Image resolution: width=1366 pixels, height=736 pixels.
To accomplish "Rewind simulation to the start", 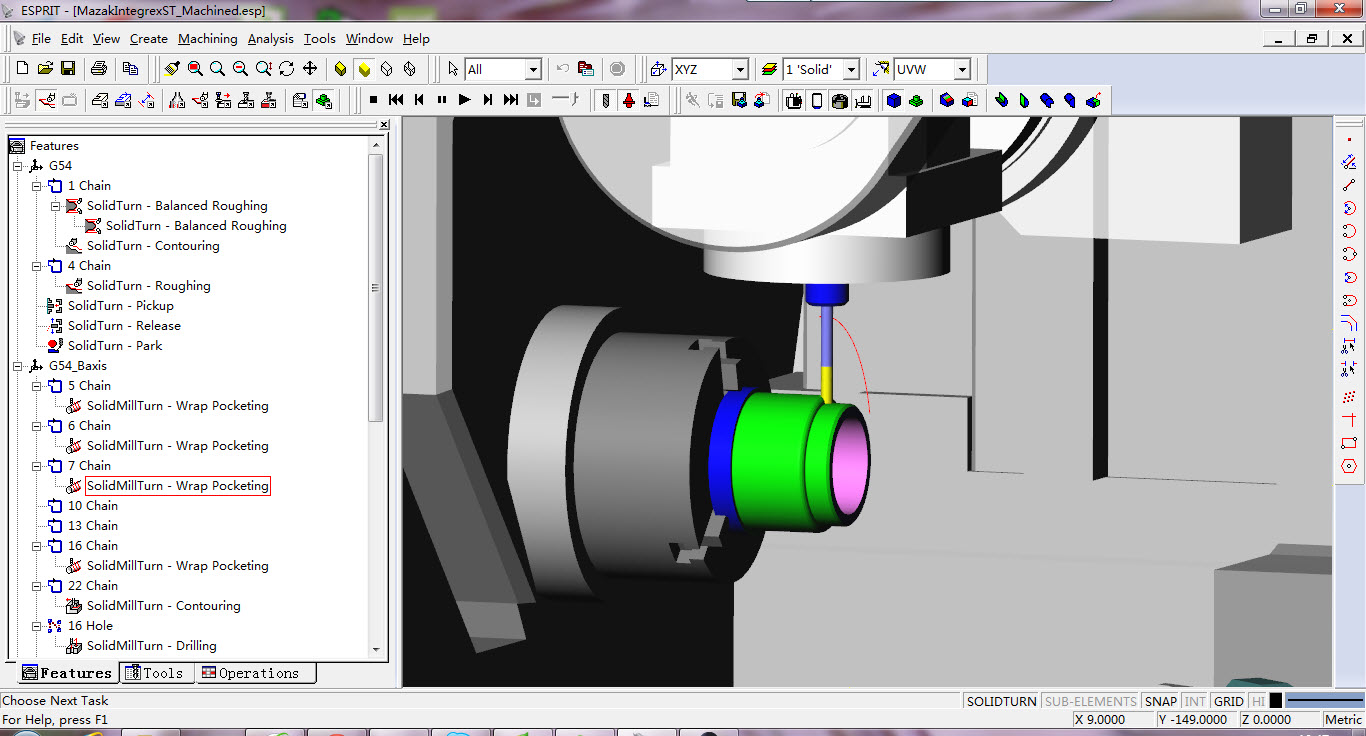I will point(396,100).
